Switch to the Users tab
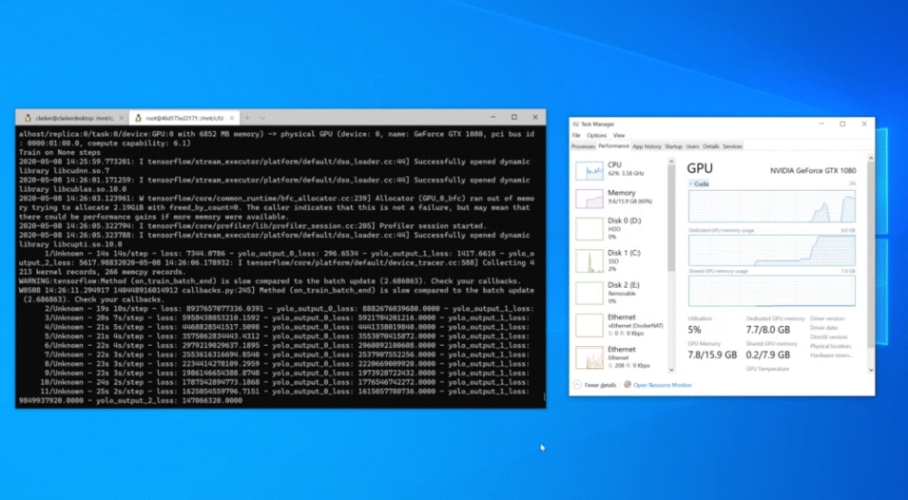Screen dimensions: 908x500 click(693, 147)
